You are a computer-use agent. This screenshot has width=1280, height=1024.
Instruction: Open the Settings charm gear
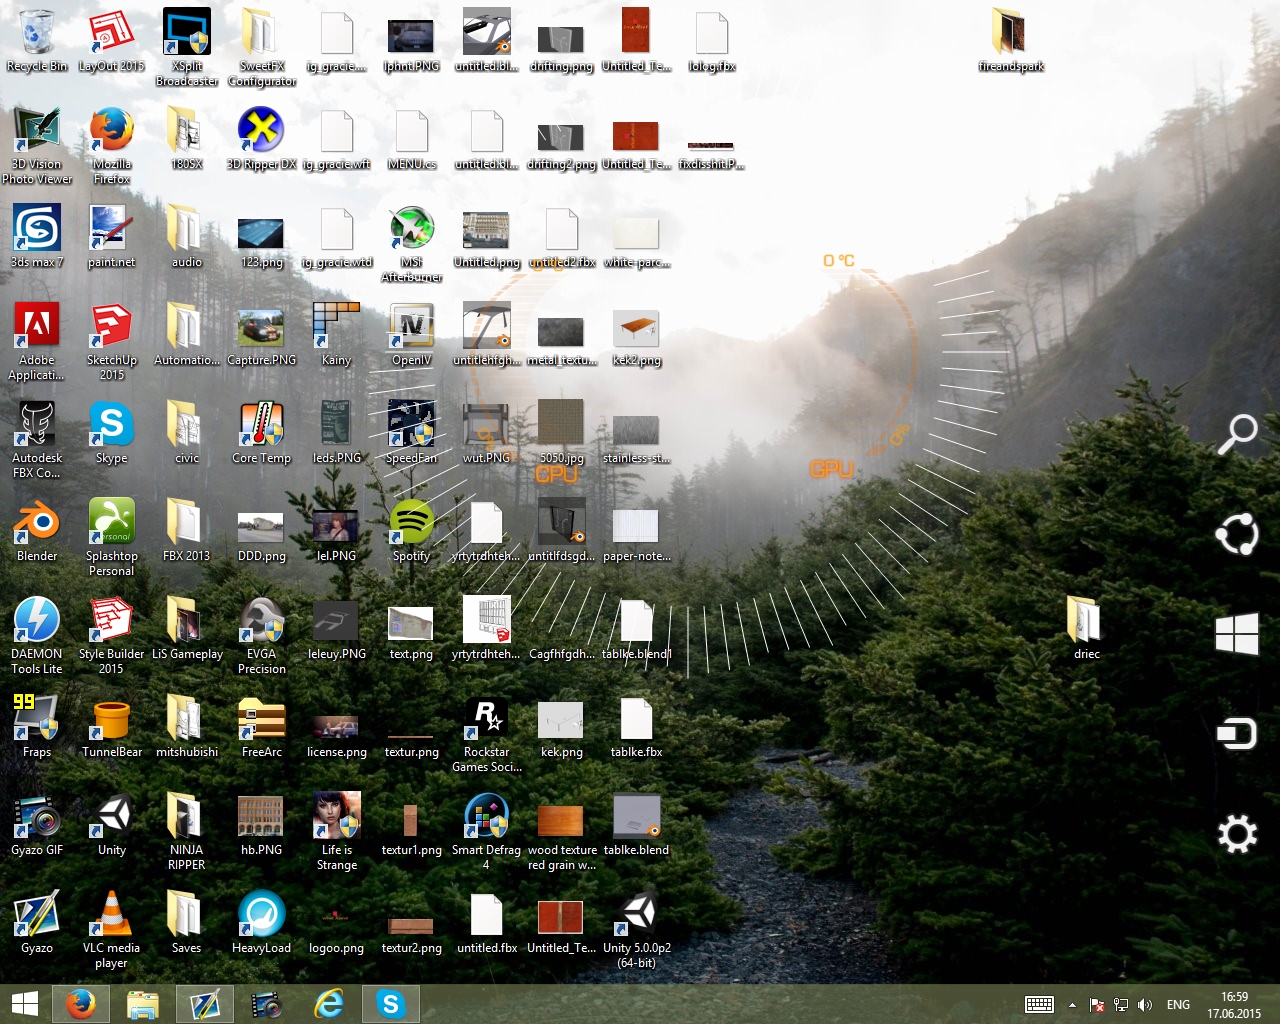[x=1237, y=834]
